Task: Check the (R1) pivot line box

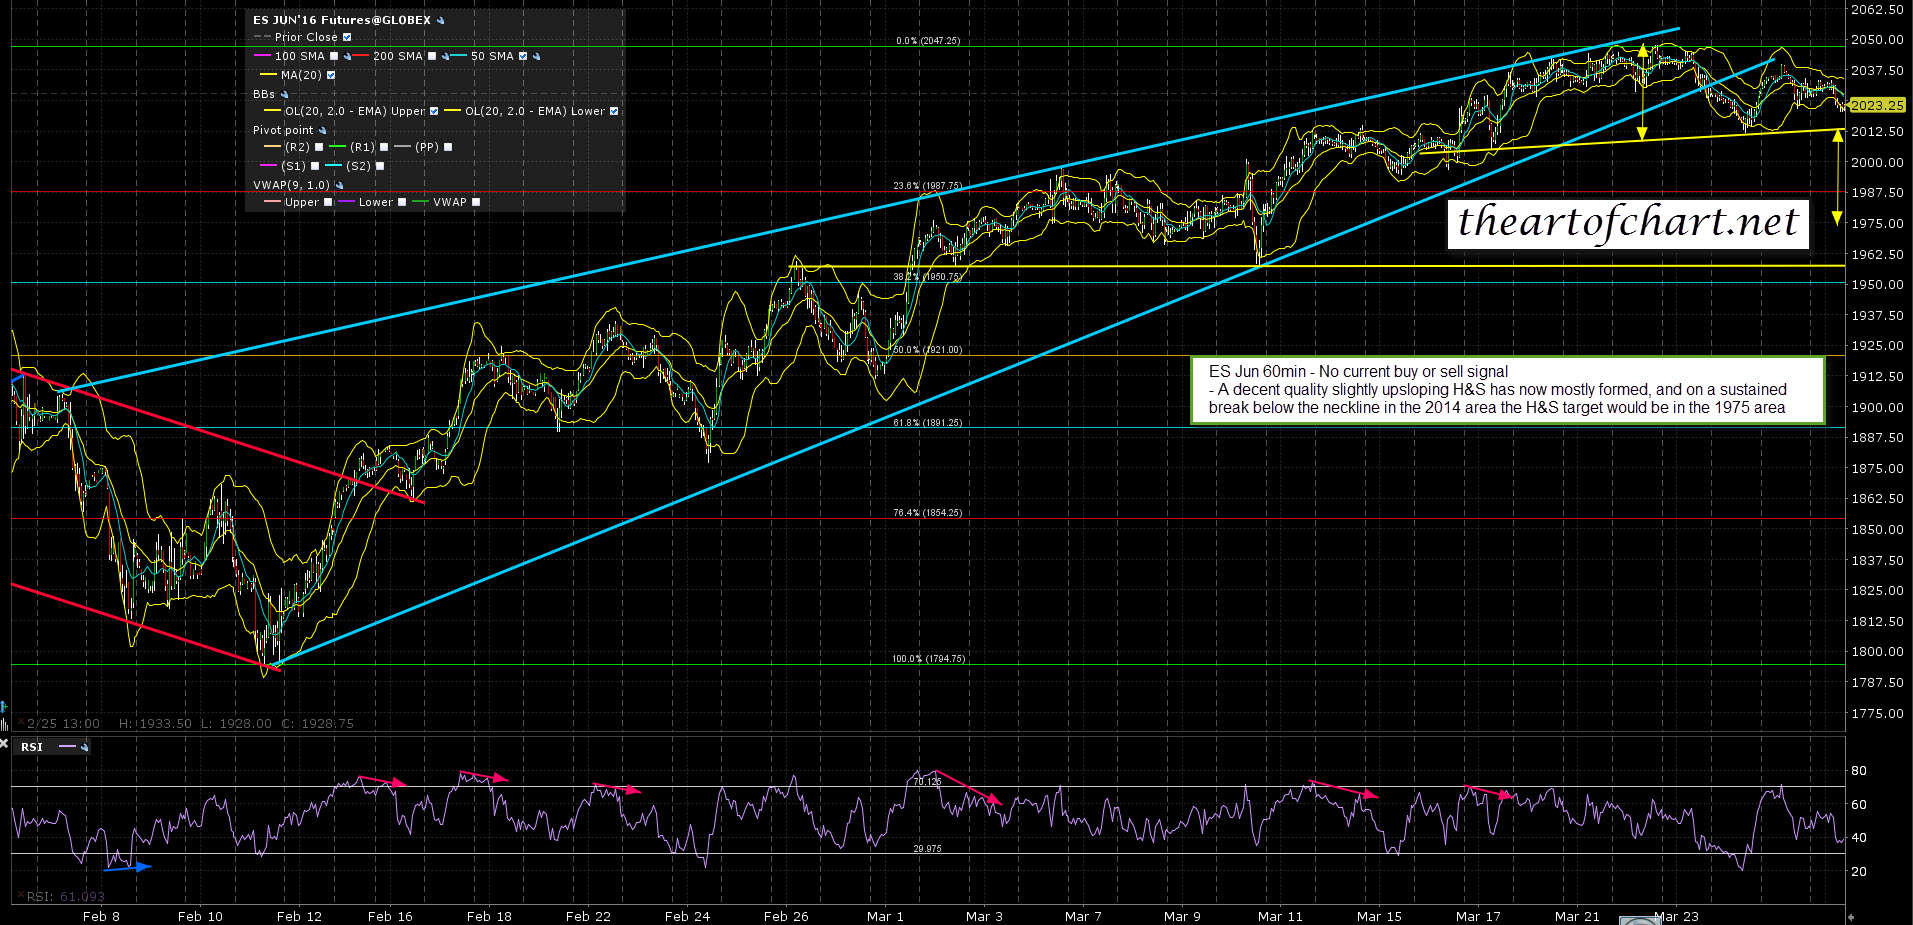Action: point(384,147)
